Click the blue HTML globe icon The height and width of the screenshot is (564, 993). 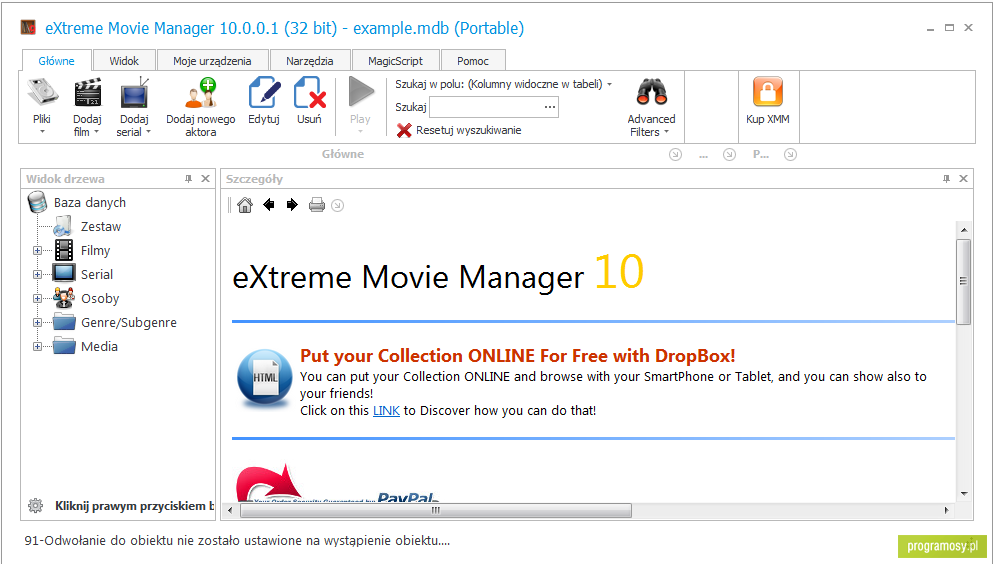(264, 377)
